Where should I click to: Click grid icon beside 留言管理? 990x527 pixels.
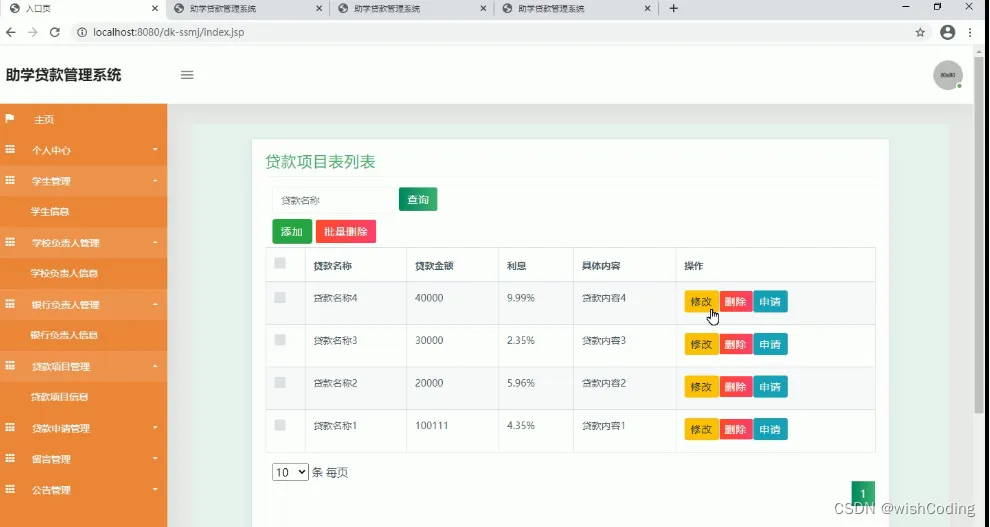coord(10,459)
